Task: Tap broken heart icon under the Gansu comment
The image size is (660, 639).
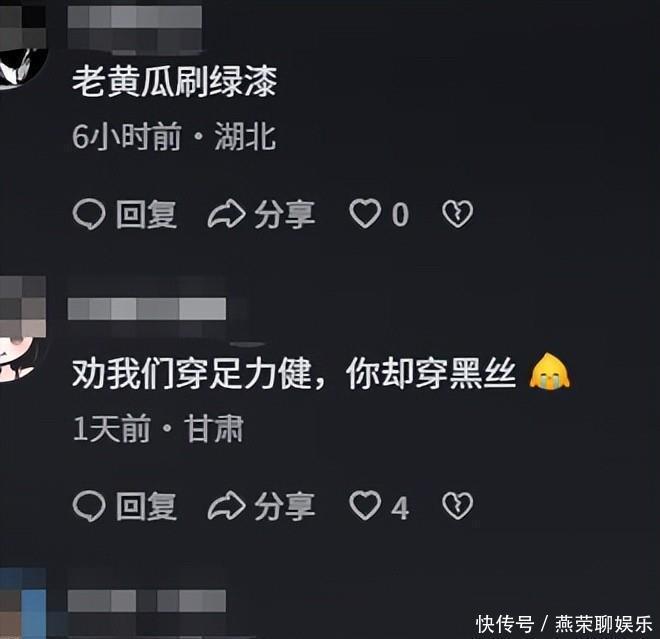Action: 458,506
